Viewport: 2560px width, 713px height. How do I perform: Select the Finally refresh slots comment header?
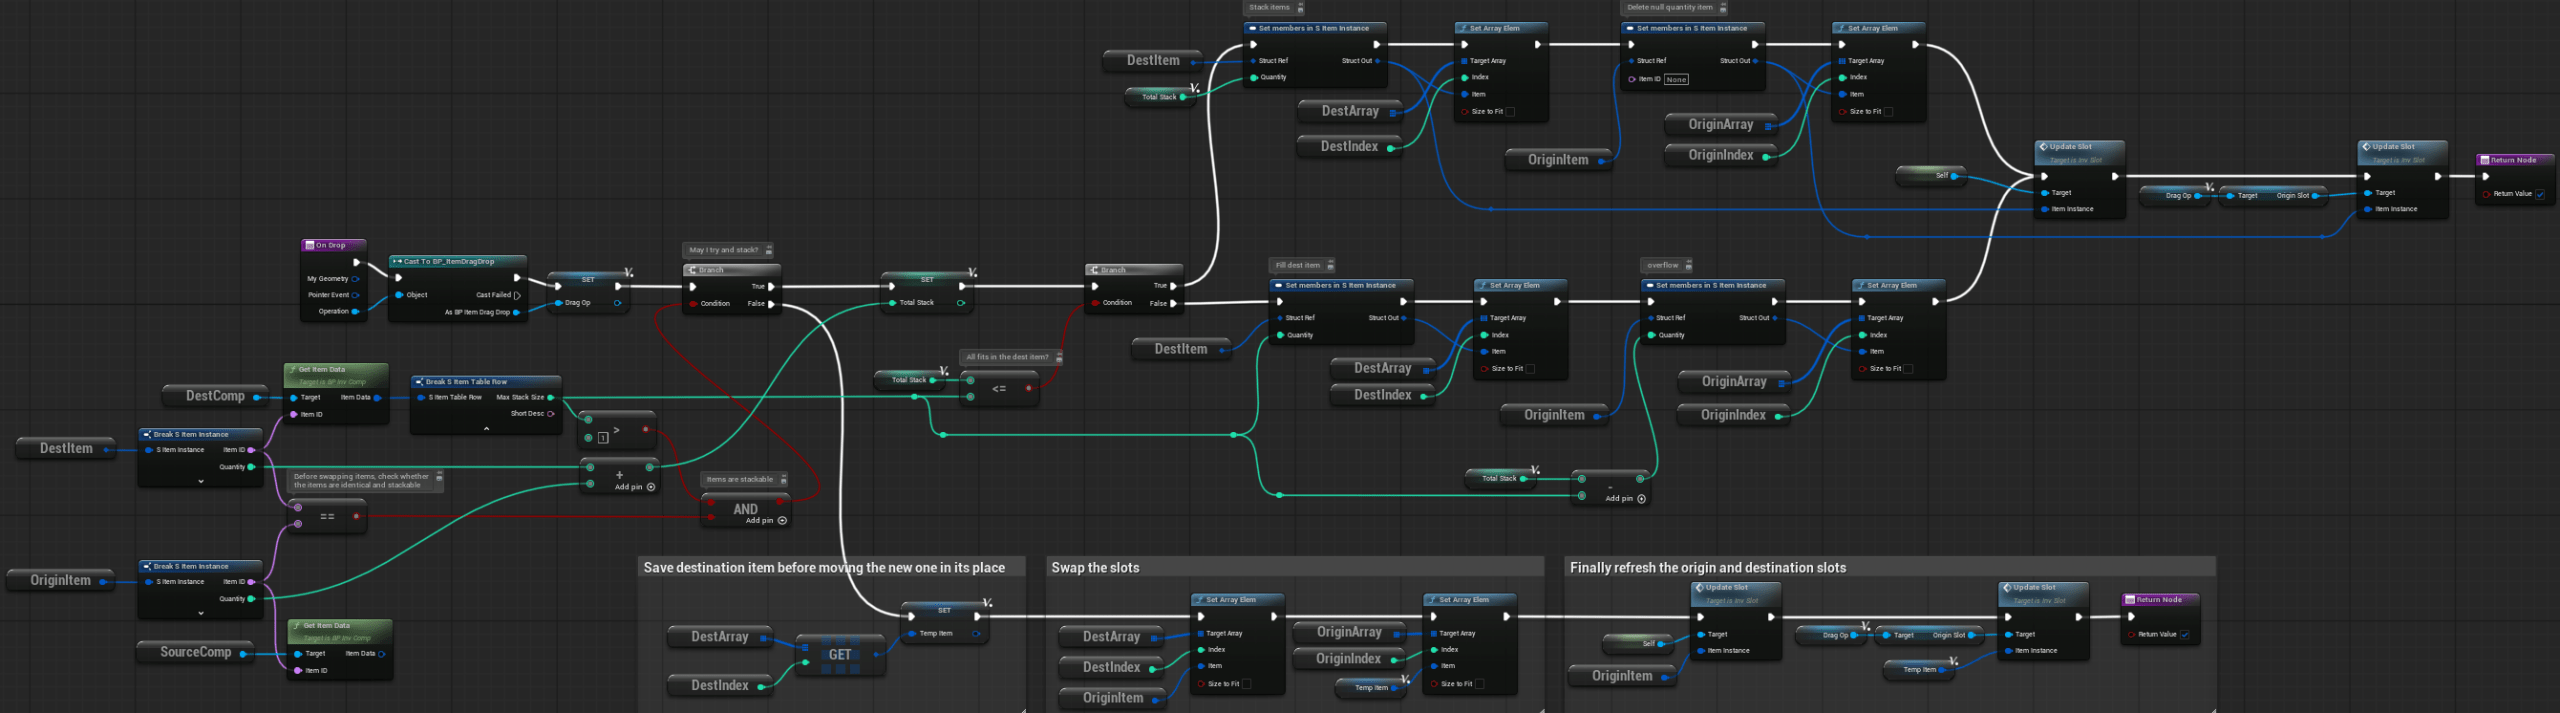(x=1707, y=567)
